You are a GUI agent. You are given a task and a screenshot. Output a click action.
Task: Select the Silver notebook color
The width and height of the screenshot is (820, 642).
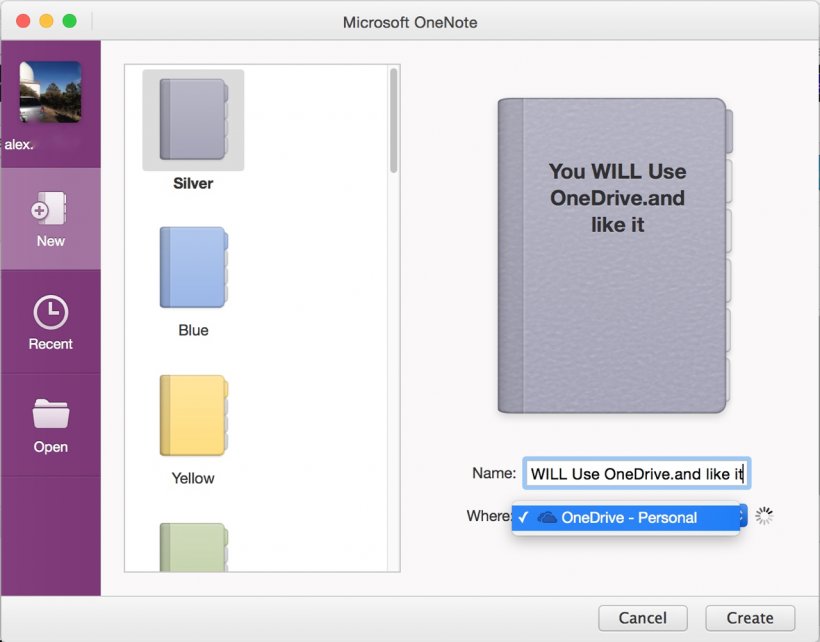click(x=193, y=120)
